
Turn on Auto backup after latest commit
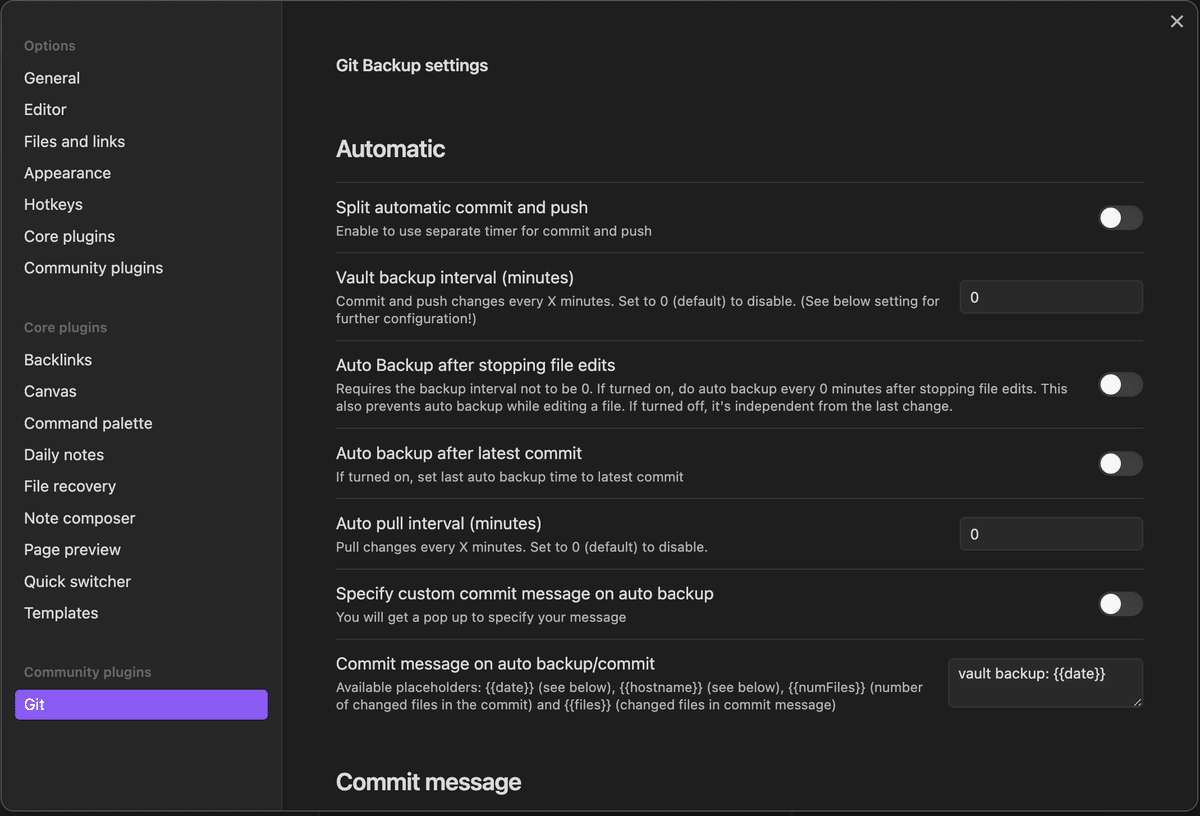click(1120, 464)
